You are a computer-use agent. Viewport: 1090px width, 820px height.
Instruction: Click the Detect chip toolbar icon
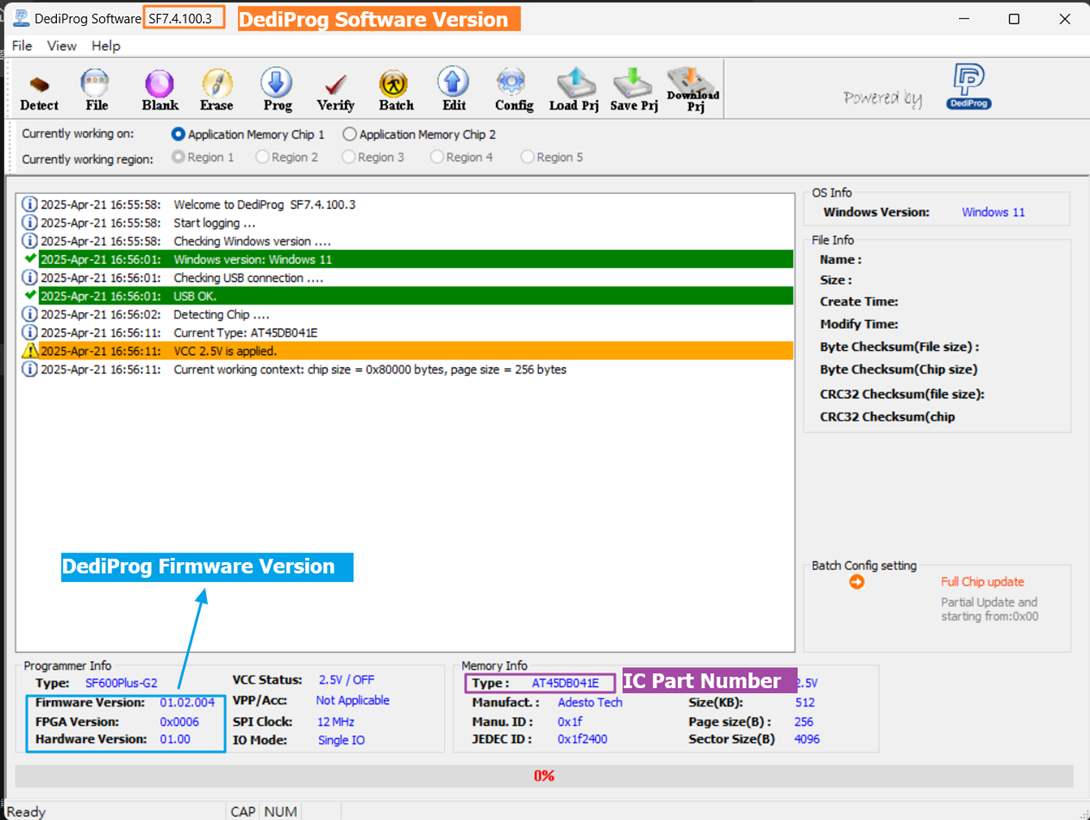(39, 90)
